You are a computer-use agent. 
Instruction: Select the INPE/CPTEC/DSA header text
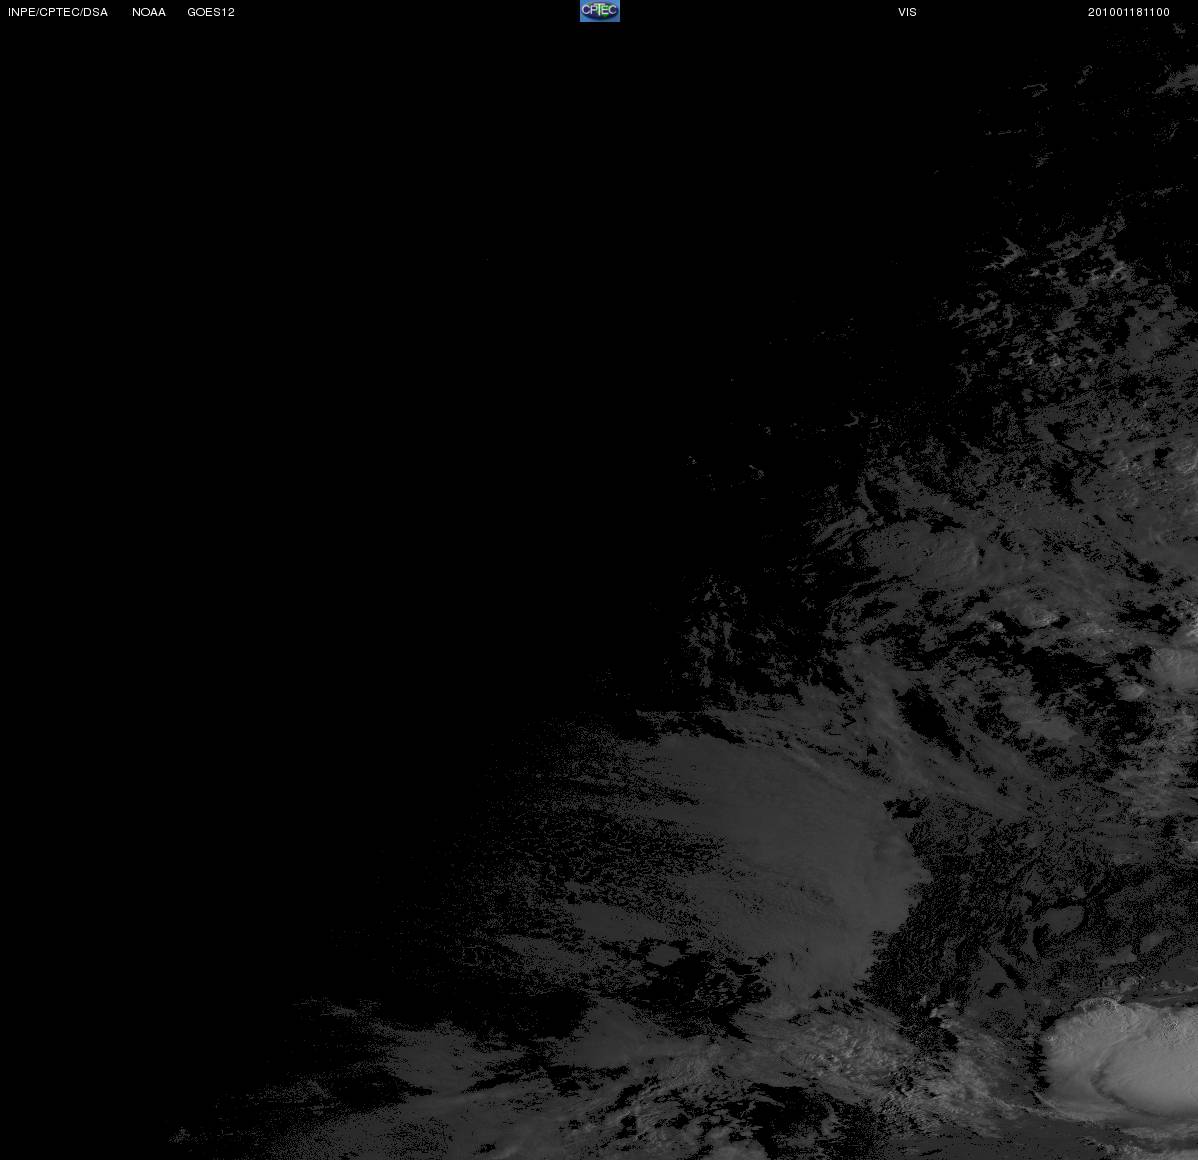point(58,12)
